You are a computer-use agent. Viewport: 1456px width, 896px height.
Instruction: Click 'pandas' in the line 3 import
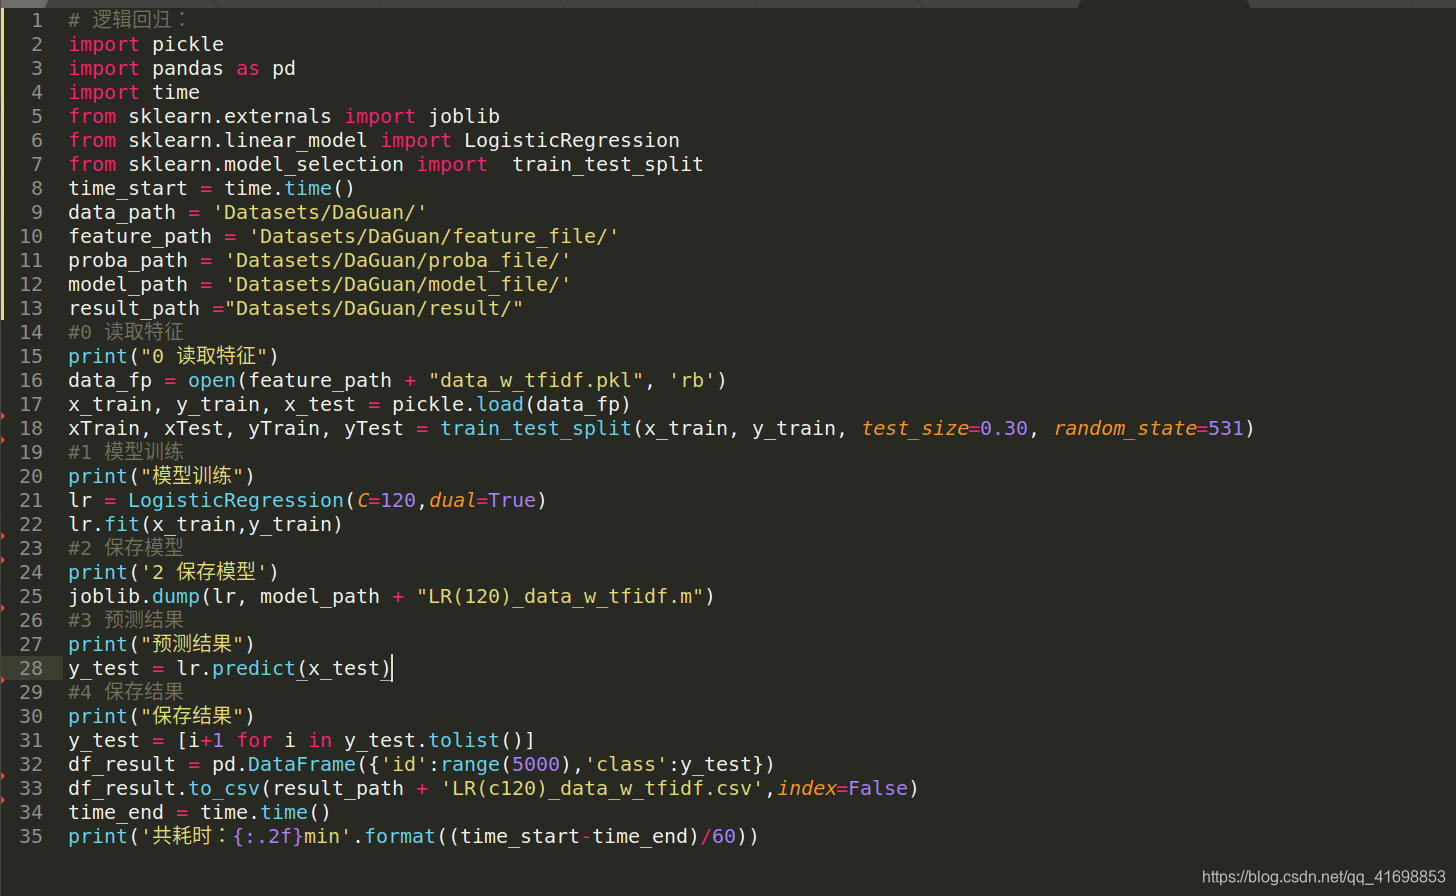(x=188, y=68)
